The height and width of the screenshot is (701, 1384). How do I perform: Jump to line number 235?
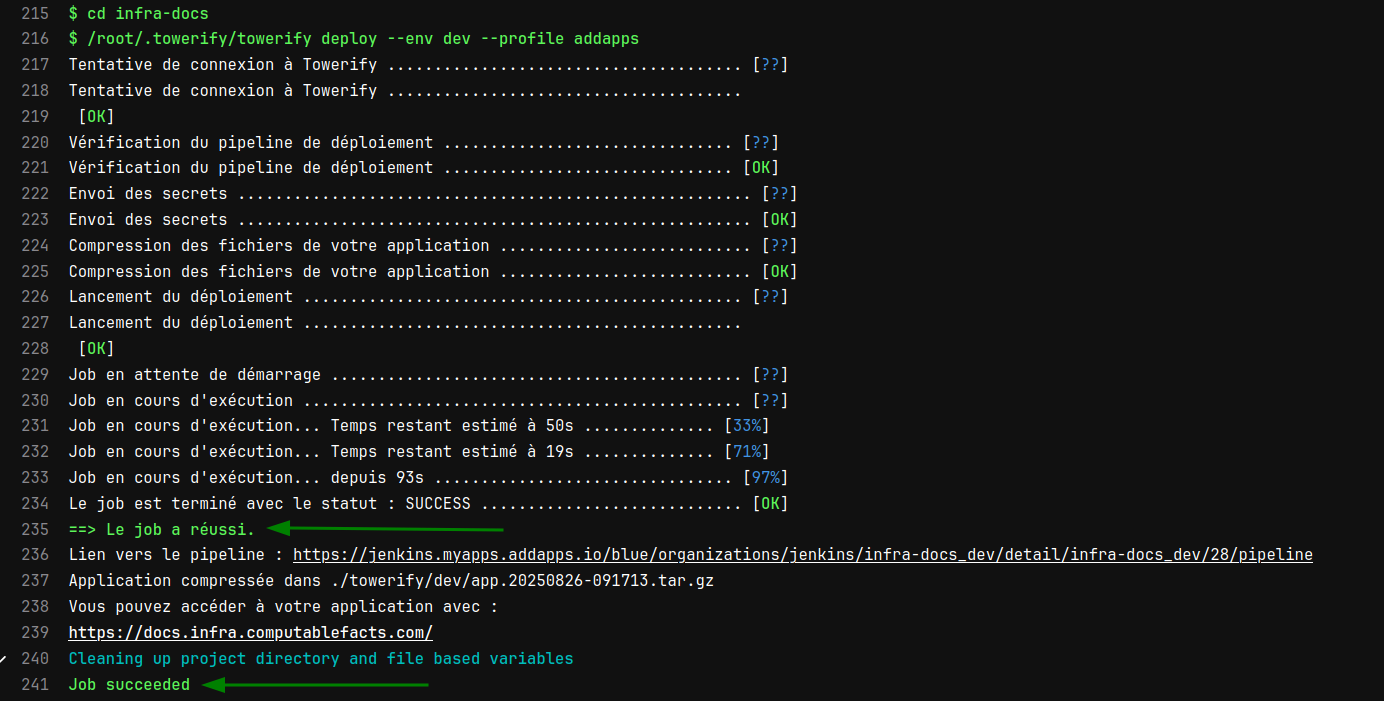click(35, 529)
